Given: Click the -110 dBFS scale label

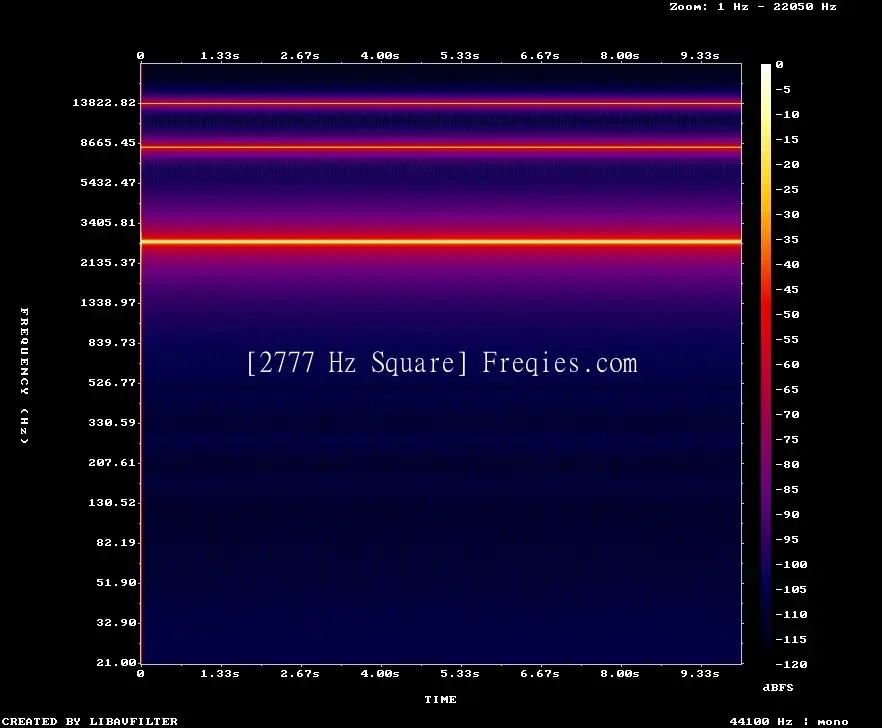Looking at the screenshot, I should tap(791, 614).
